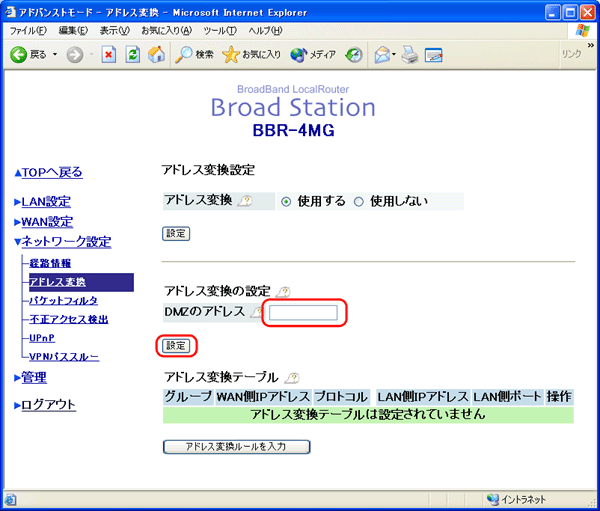Open the メディア media toolbar button

coord(313,55)
